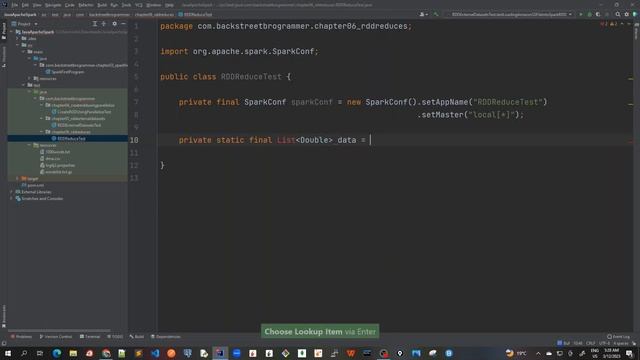This screenshot has width=640, height=360.
Task: Hide the Project tool window
Action: 123,24
